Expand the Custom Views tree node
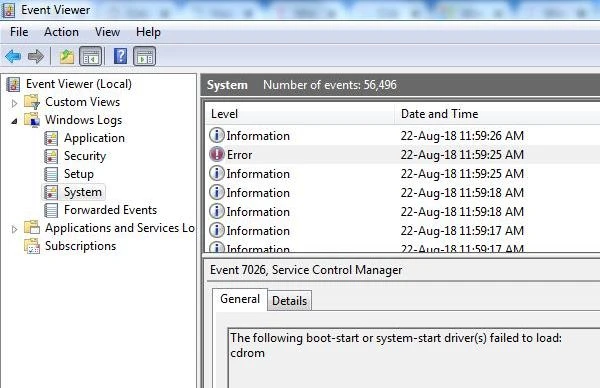The height and width of the screenshot is (388, 600). 14,103
